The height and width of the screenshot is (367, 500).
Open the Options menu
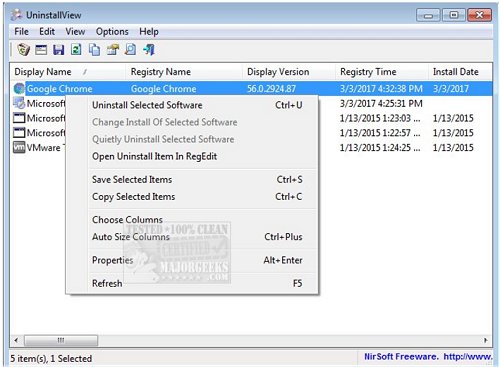click(112, 32)
